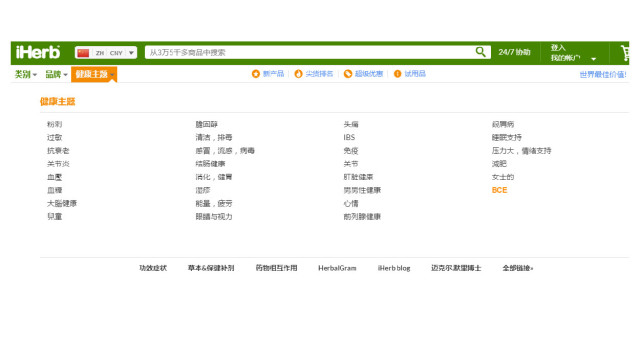Screen dimensions: 641x361
Task: Select the 心情 mood topic
Action: pos(351,203)
